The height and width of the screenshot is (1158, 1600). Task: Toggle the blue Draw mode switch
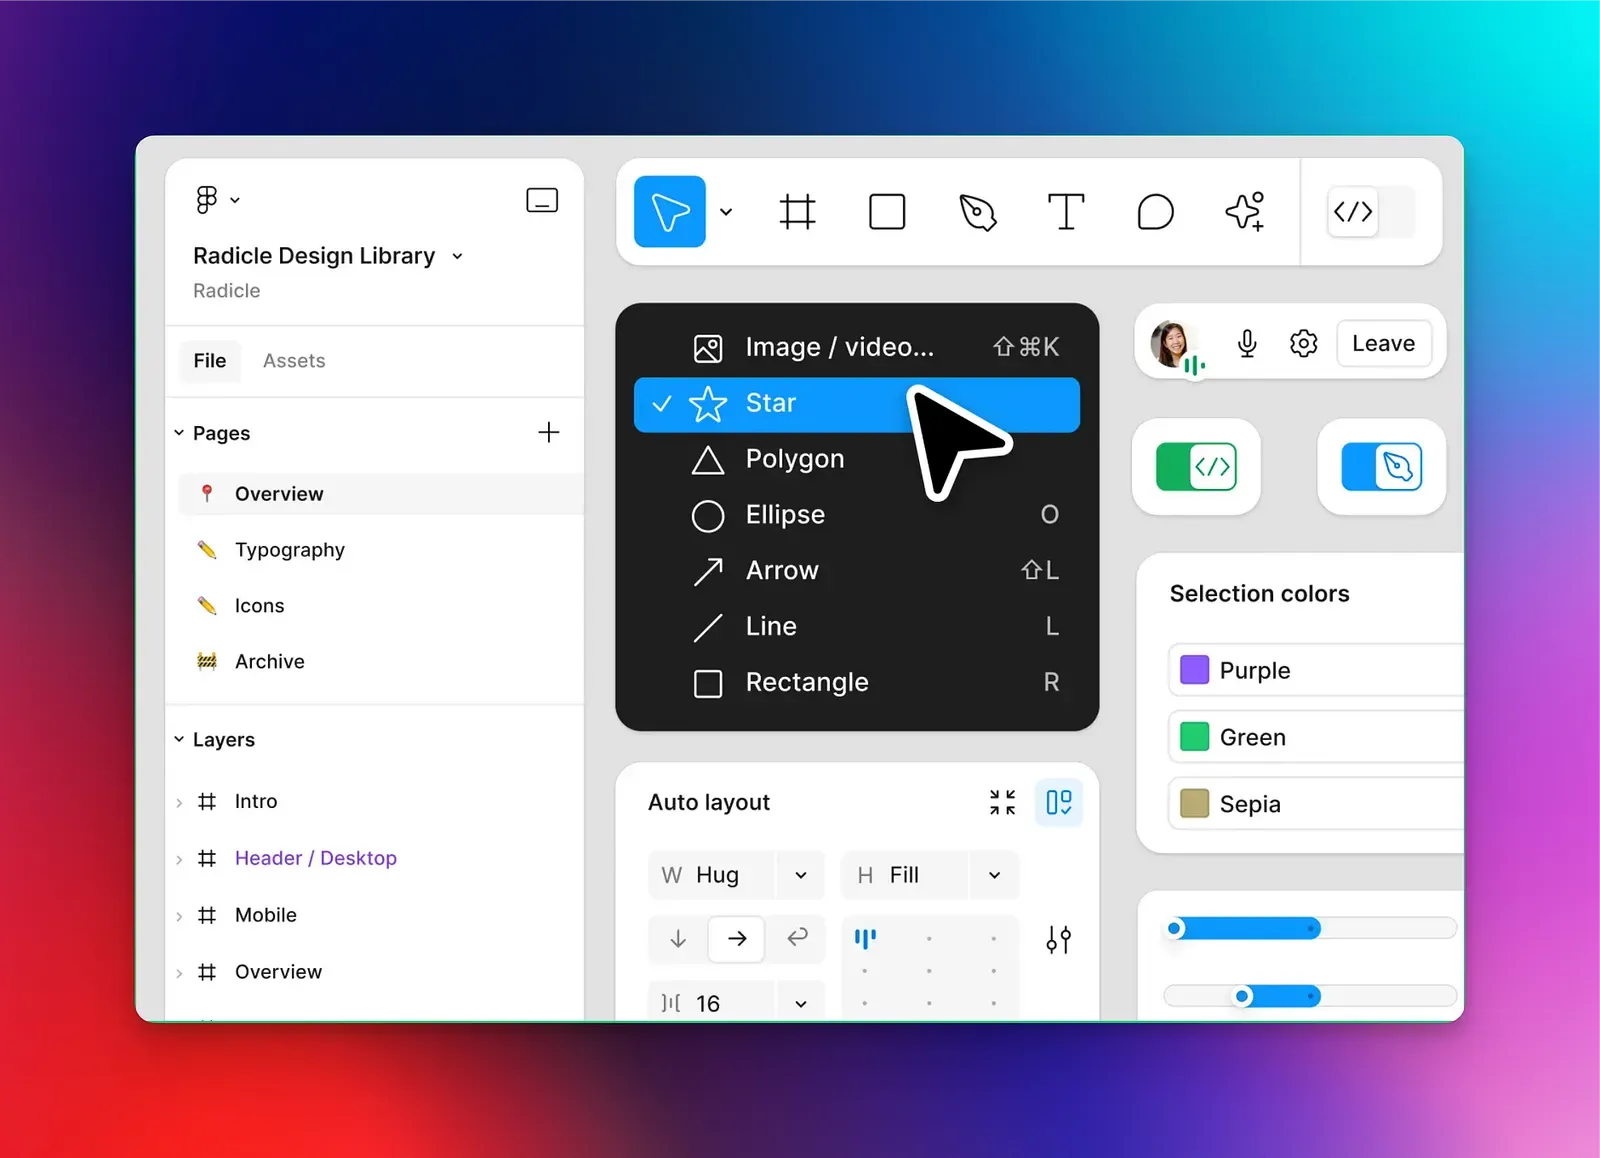point(1382,467)
